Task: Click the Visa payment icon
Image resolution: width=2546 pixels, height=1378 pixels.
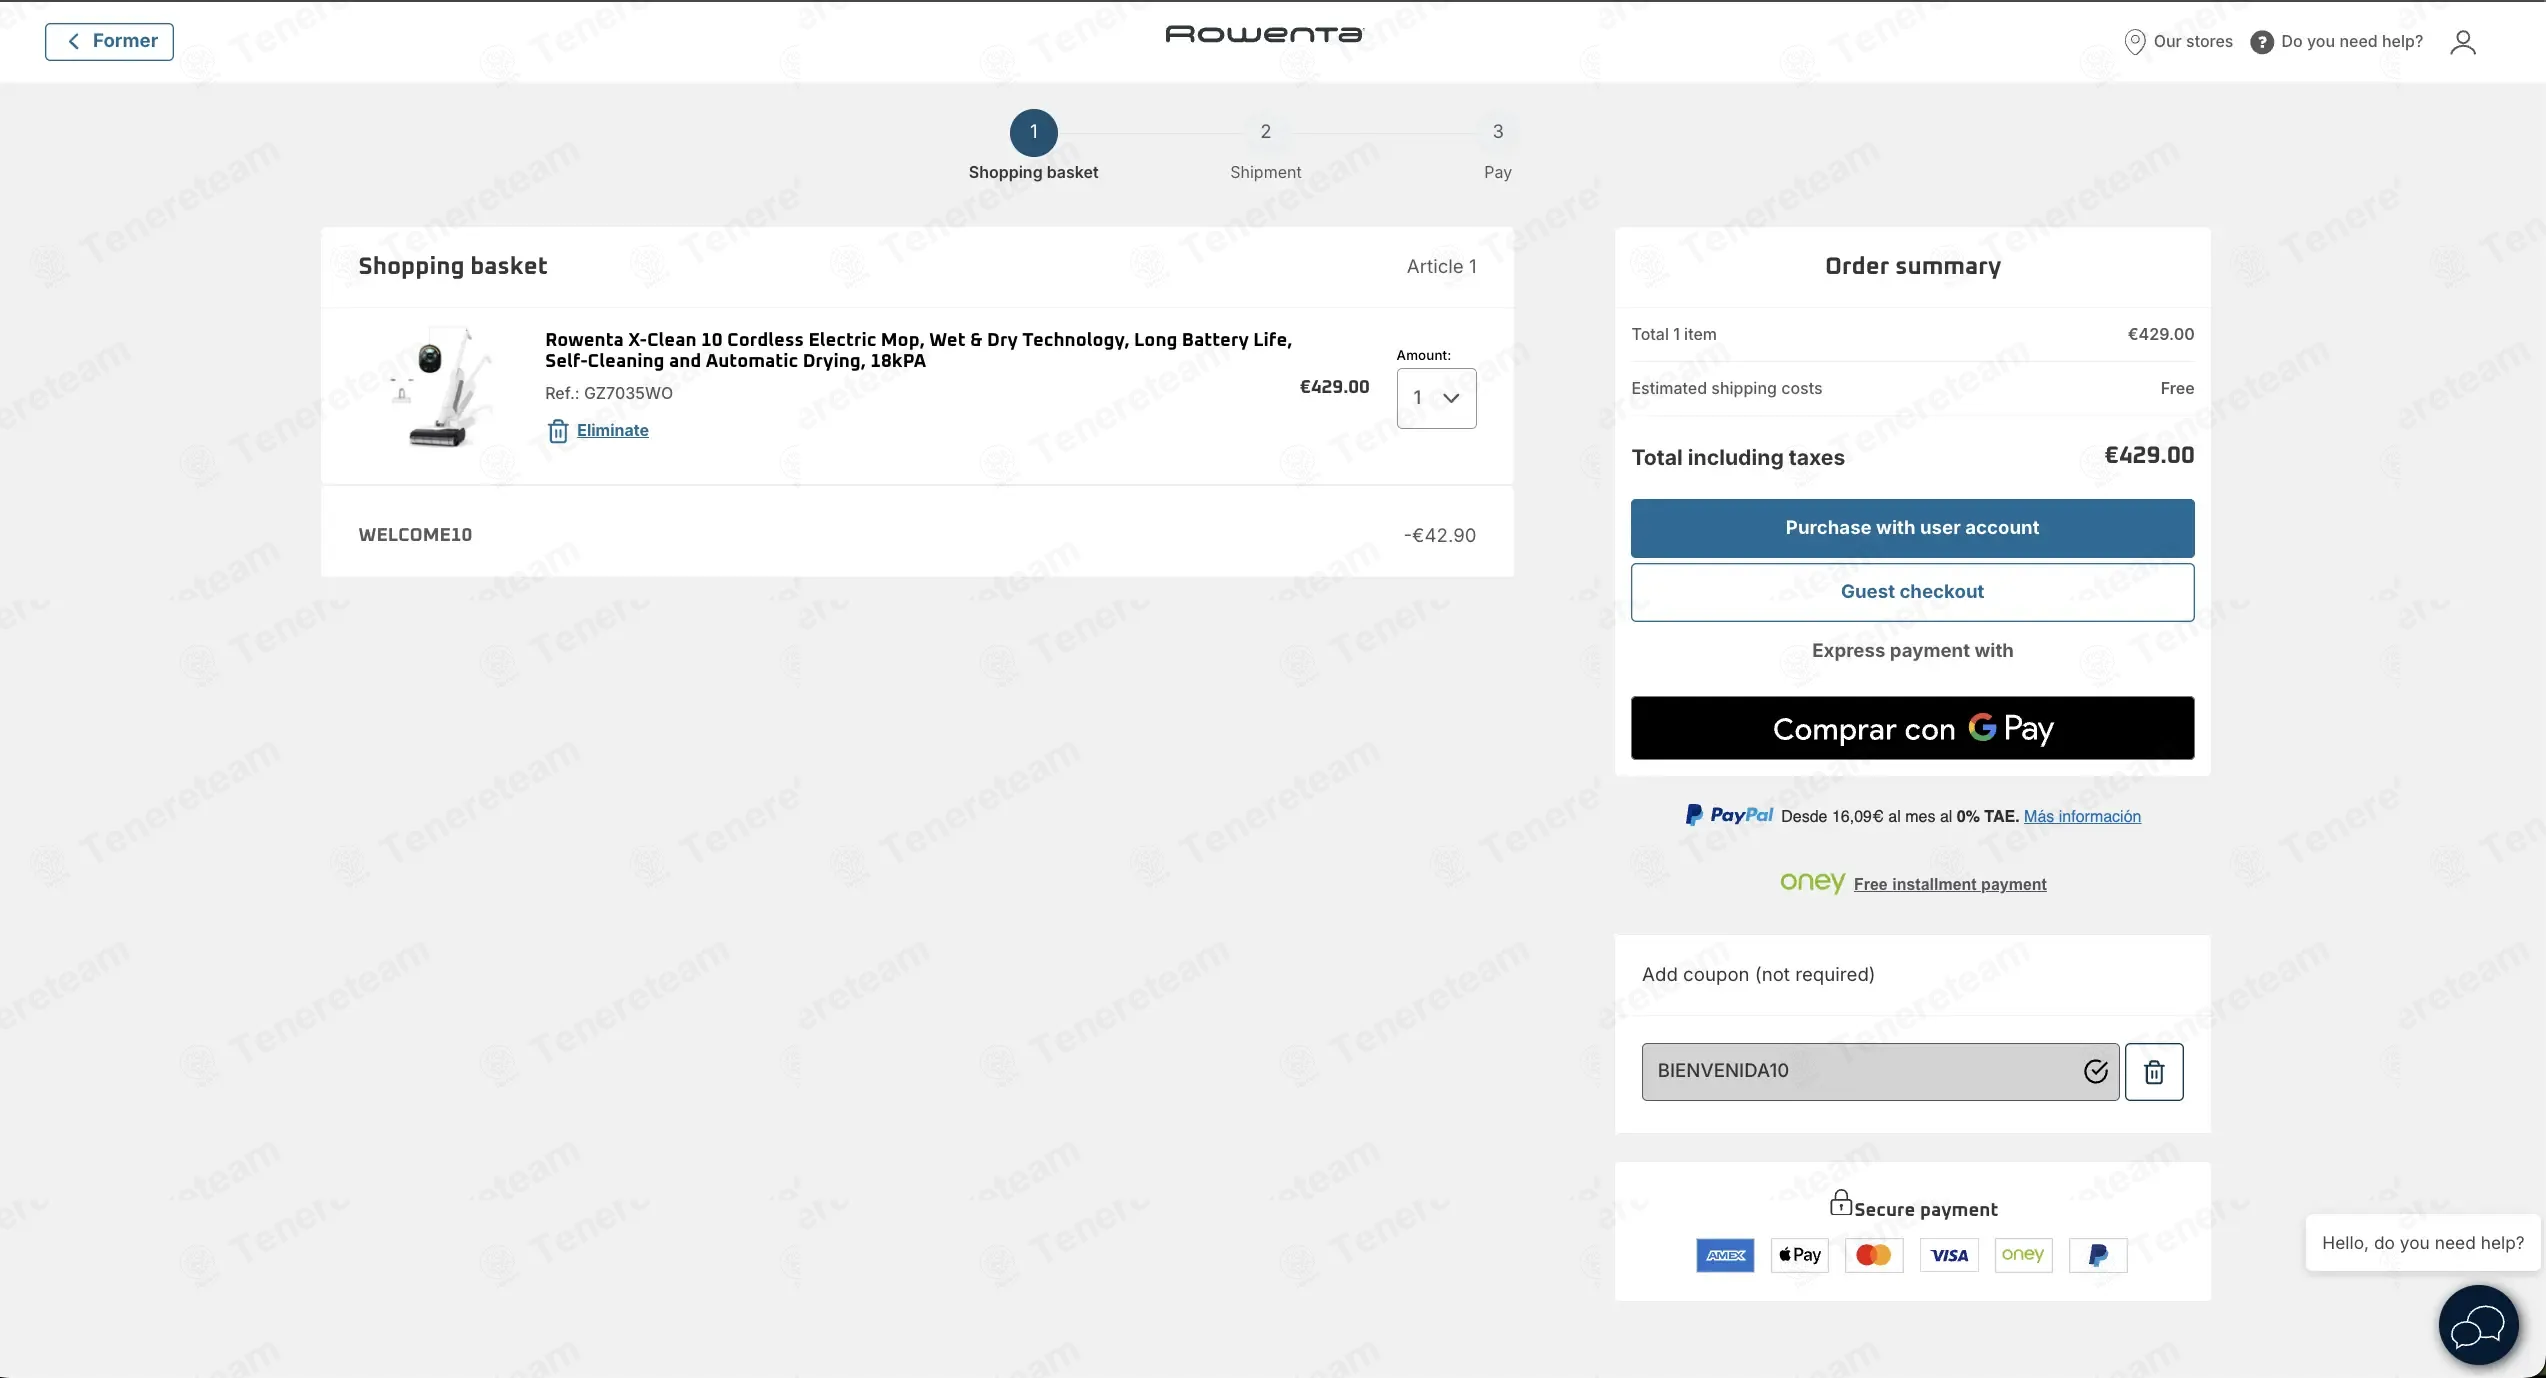Action: click(x=1948, y=1255)
